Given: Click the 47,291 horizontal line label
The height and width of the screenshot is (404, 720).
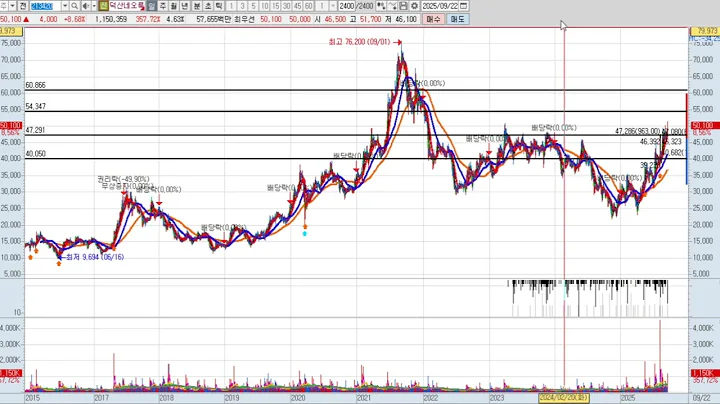Looking at the screenshot, I should point(35,130).
